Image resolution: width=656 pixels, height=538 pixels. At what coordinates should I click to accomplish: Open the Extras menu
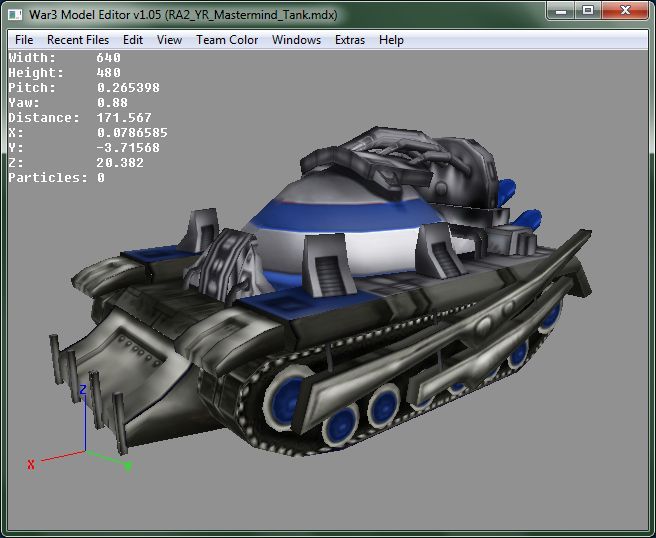(350, 40)
